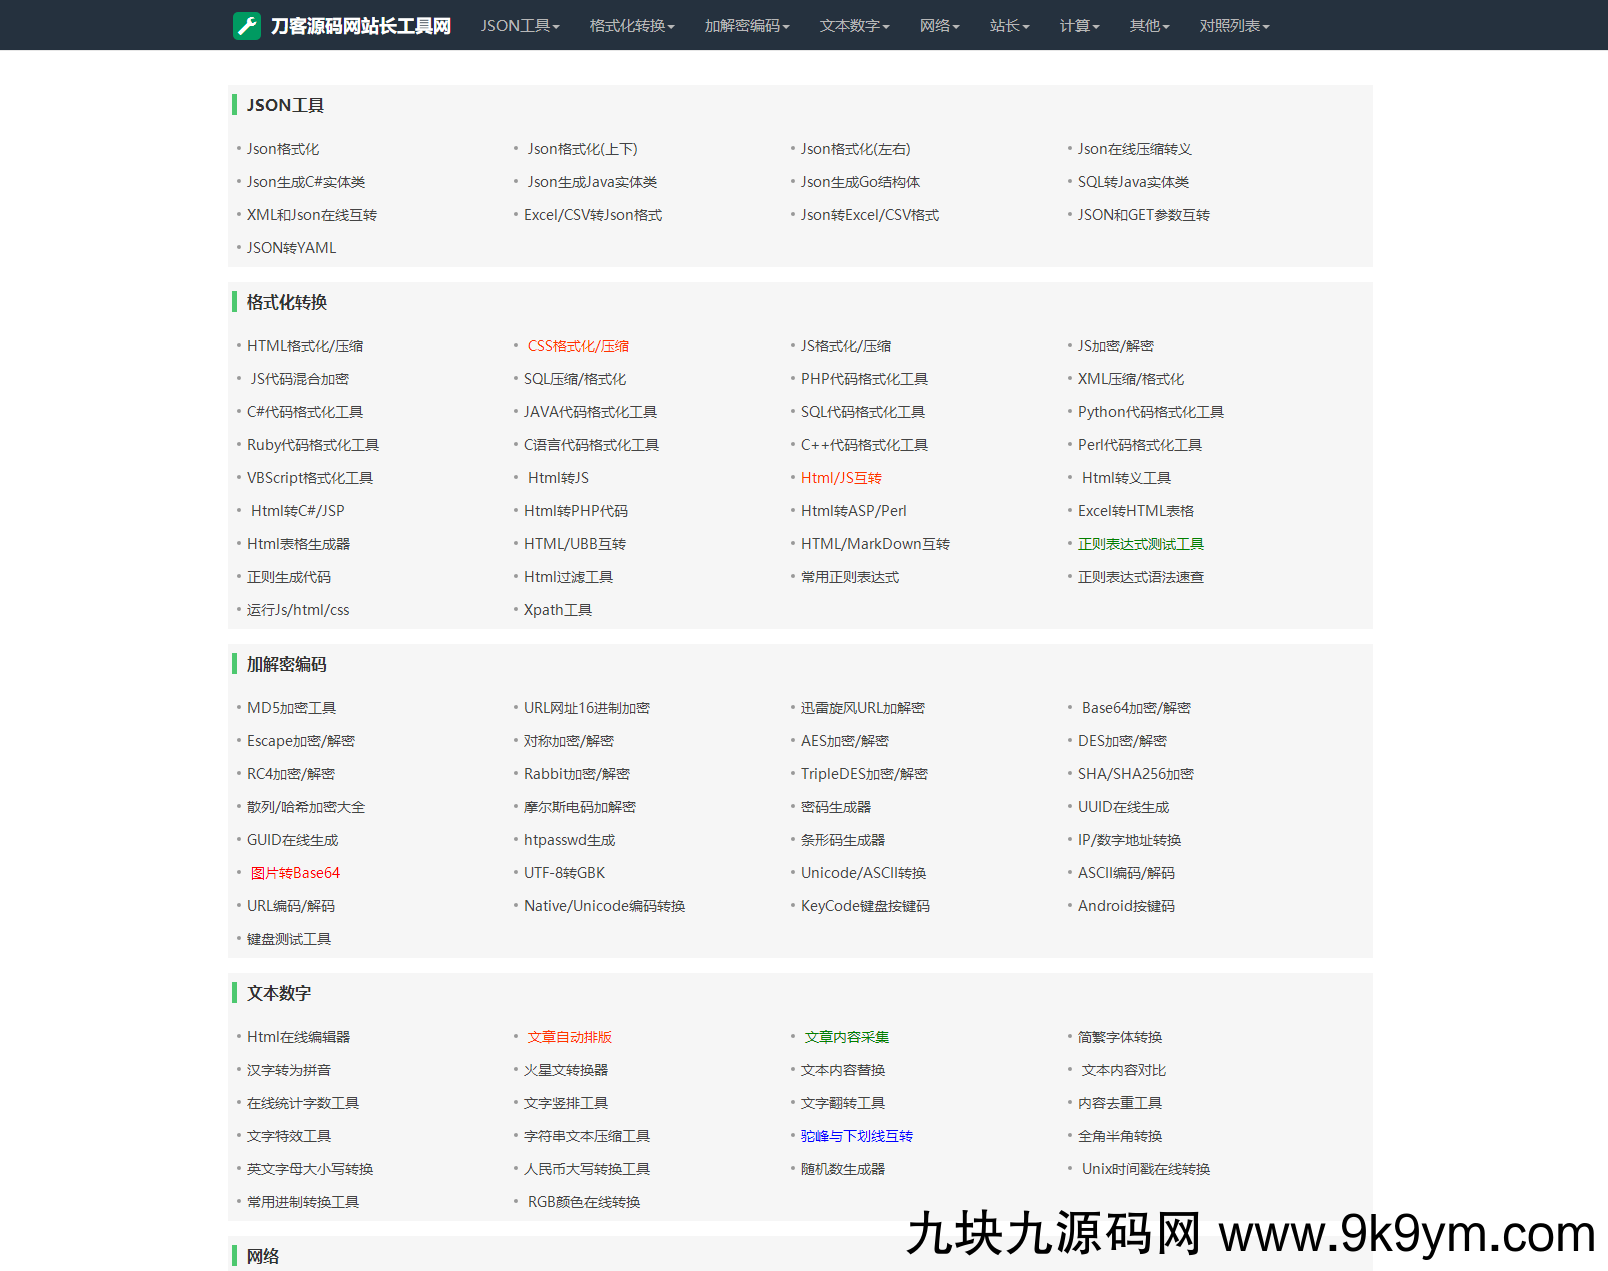This screenshot has width=1608, height=1271.
Task: Open the 加解密编码 navigation dropdown
Action: pos(746,26)
